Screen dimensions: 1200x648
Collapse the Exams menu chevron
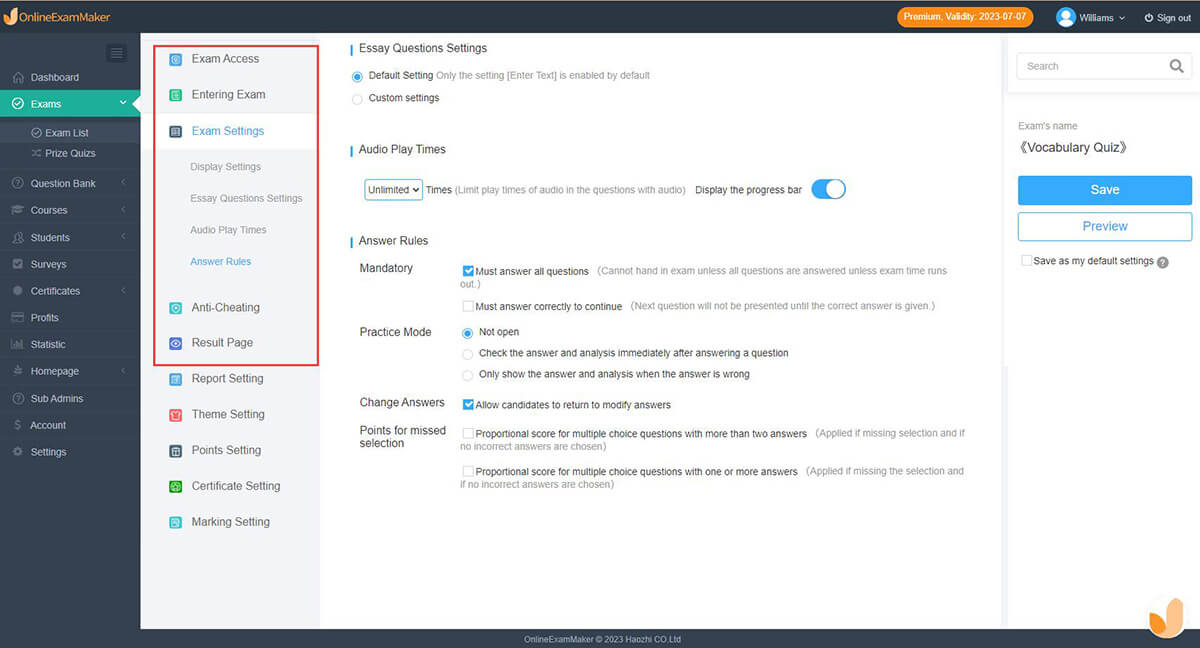pos(123,103)
